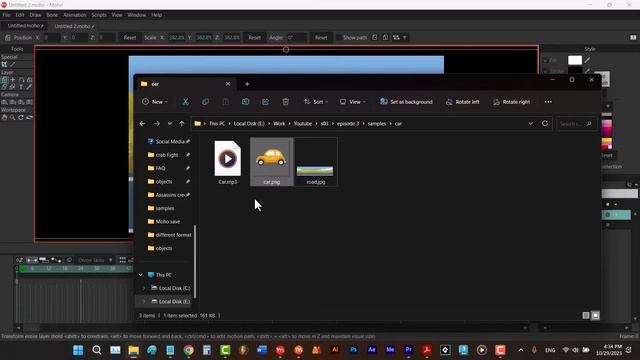Select the Set Origin tool in Moho Layer tools
The image size is (640, 360).
(13, 80)
